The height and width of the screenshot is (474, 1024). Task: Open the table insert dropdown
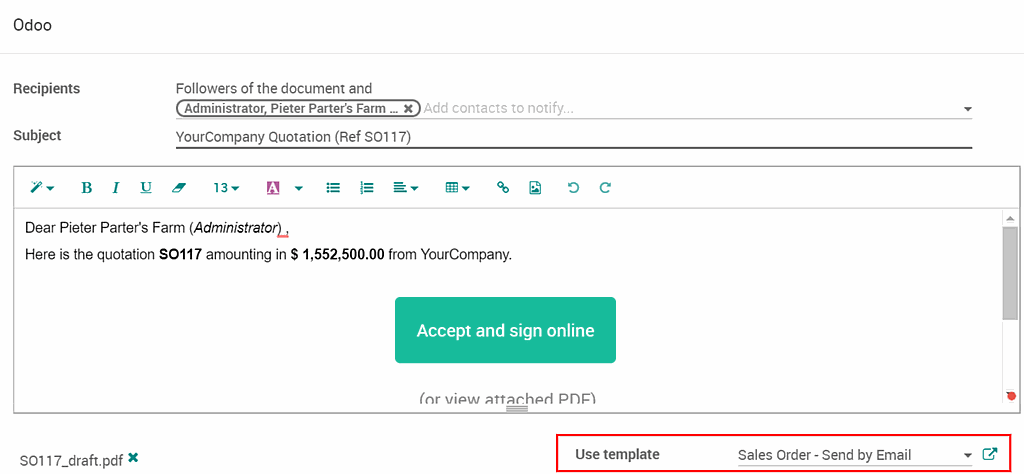coord(457,188)
